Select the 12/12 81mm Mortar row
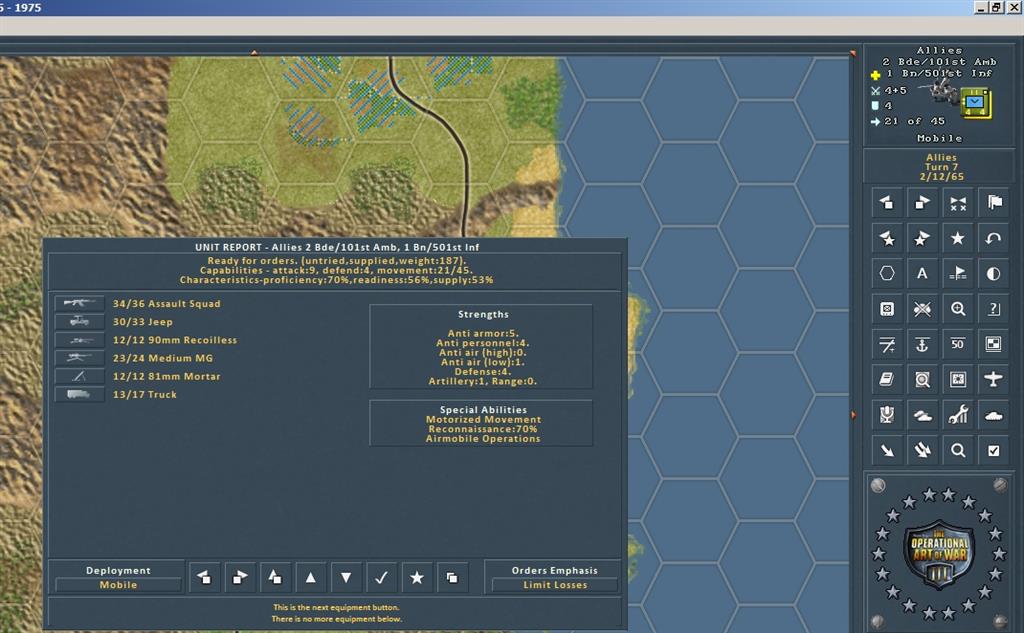 tap(167, 377)
